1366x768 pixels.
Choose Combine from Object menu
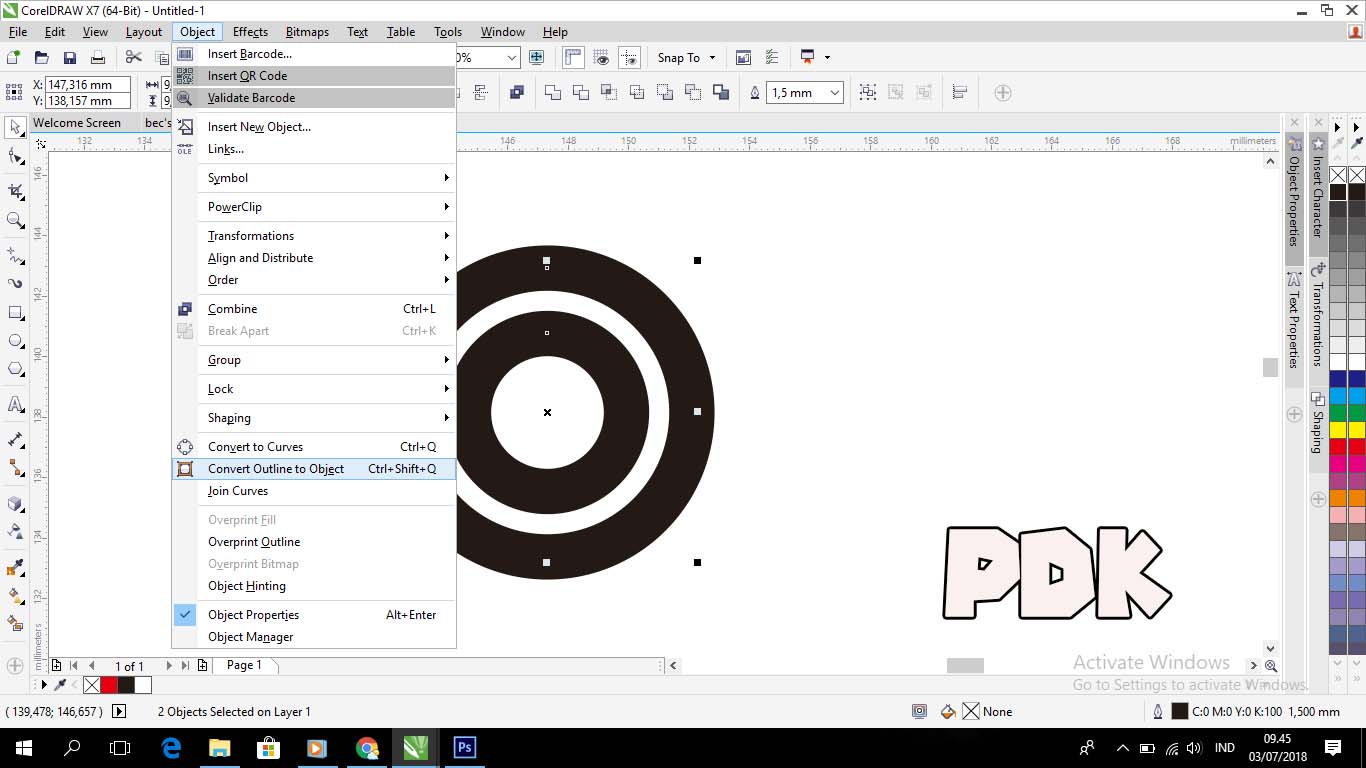(314, 309)
